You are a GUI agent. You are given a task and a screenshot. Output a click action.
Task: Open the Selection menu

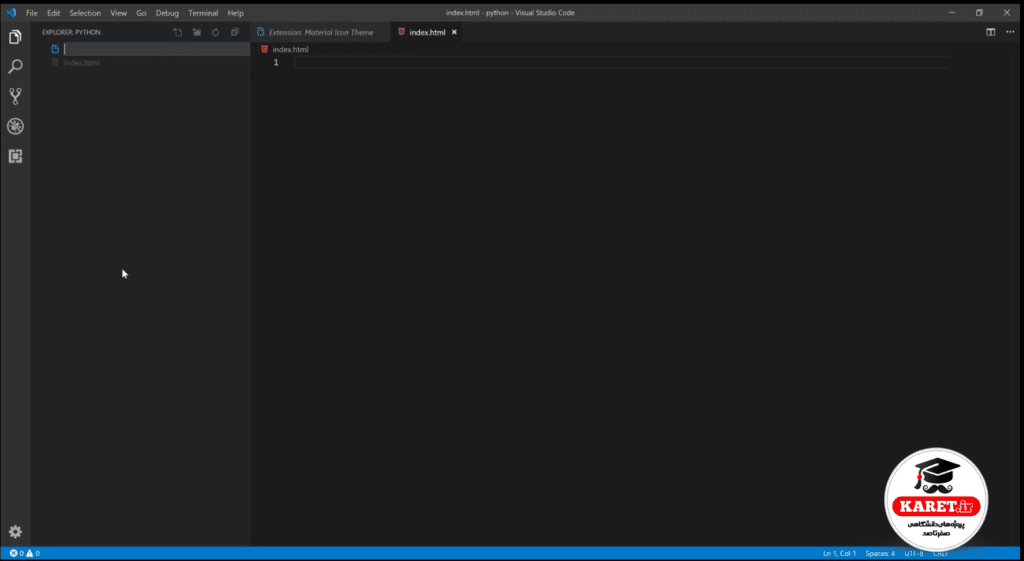(x=86, y=13)
